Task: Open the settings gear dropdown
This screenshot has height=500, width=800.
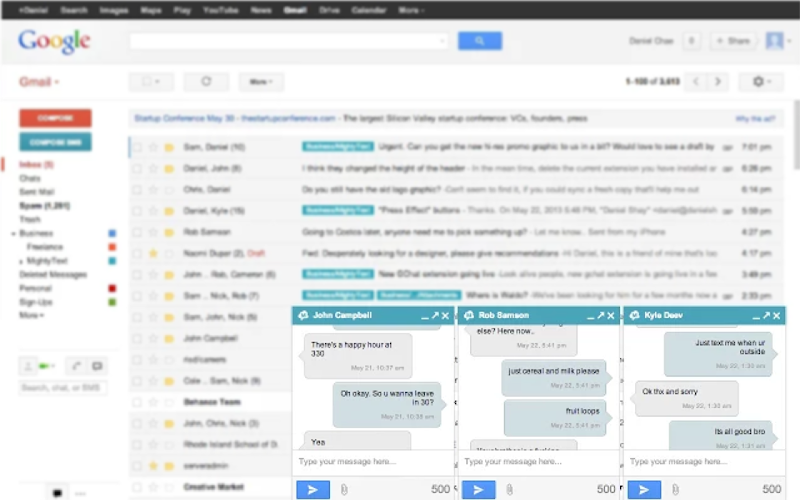Action: point(761,82)
